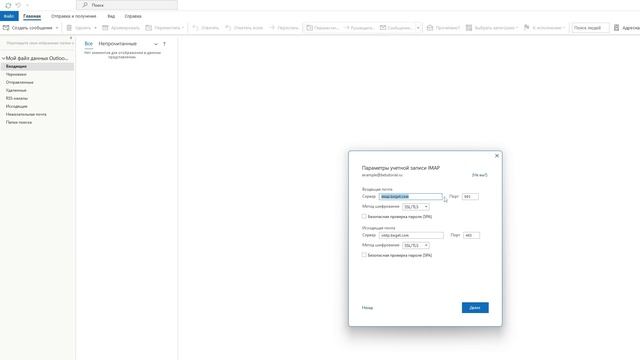Expand the quick steps gallery arrow
This screenshot has width=640, height=360.
(418, 28)
